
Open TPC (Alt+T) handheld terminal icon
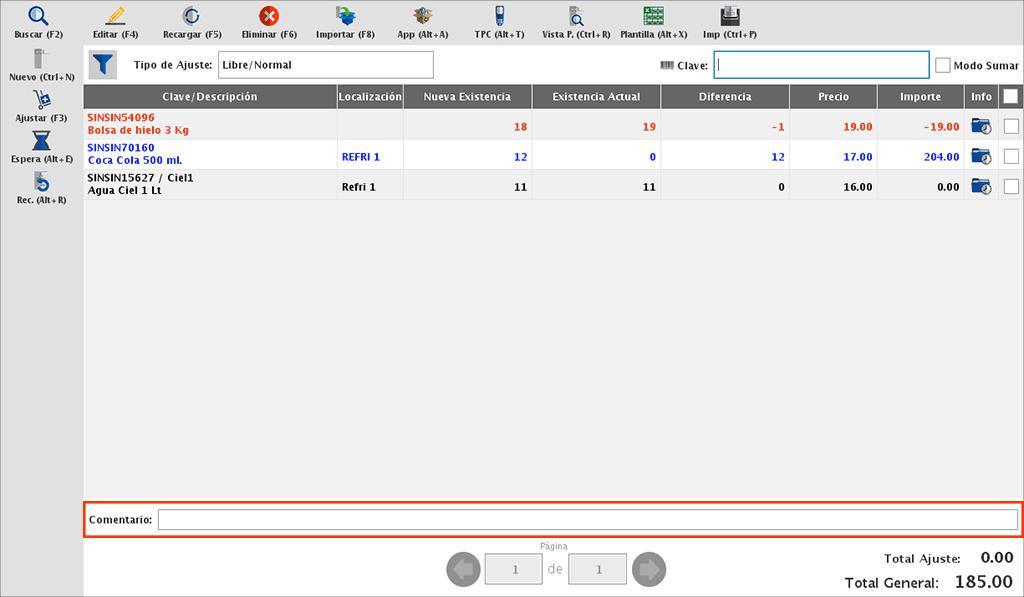click(499, 17)
